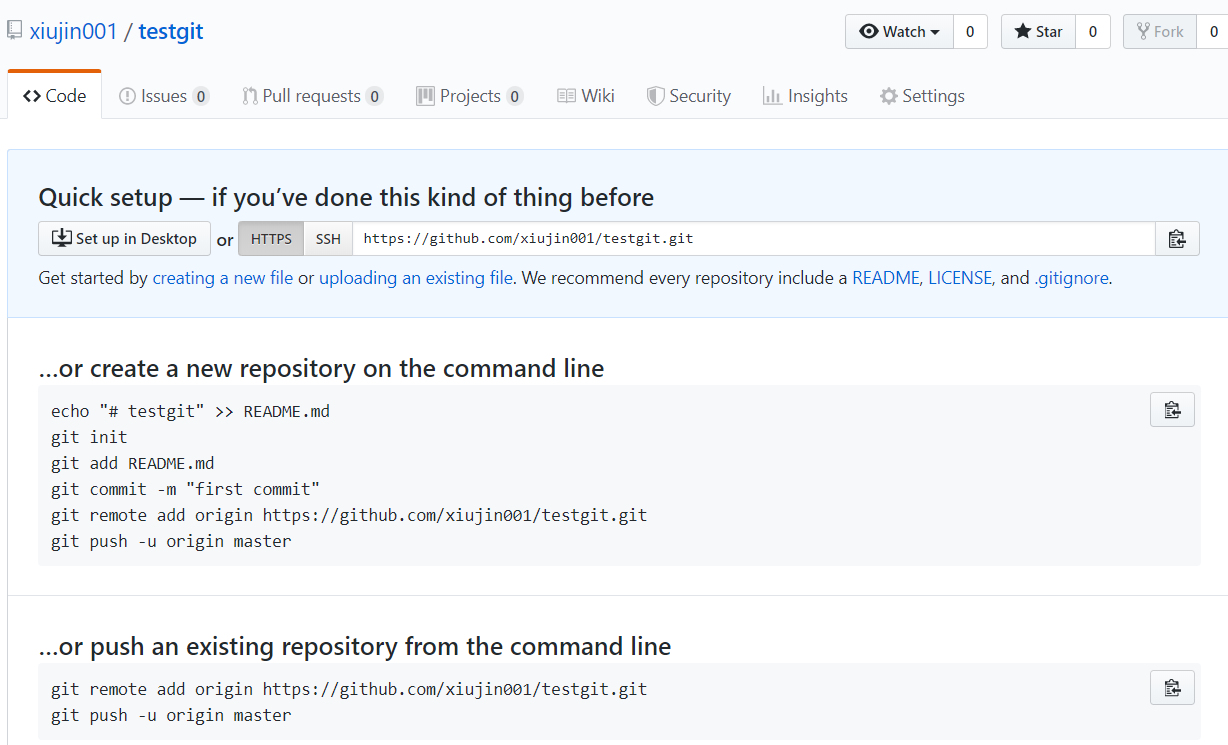Expand the Watch dropdown
This screenshot has width=1228, height=745.
(900, 32)
